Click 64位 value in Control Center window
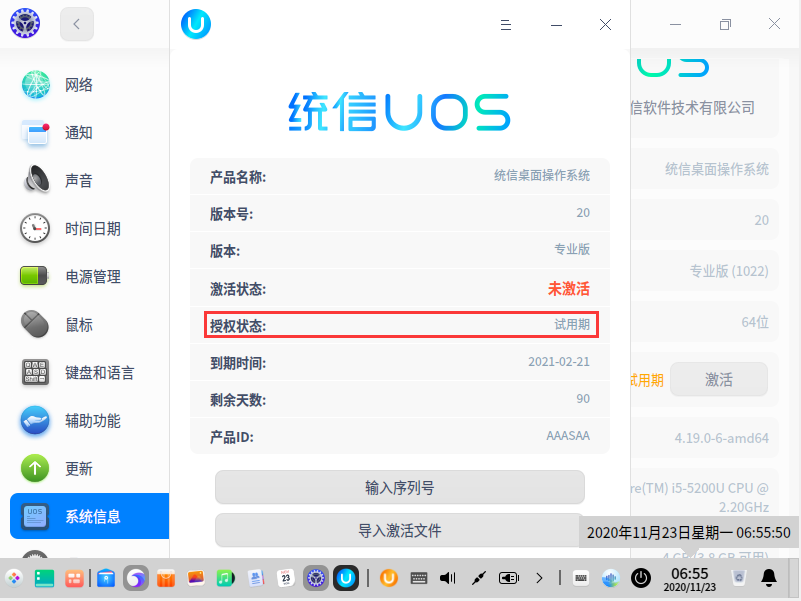 (755, 322)
